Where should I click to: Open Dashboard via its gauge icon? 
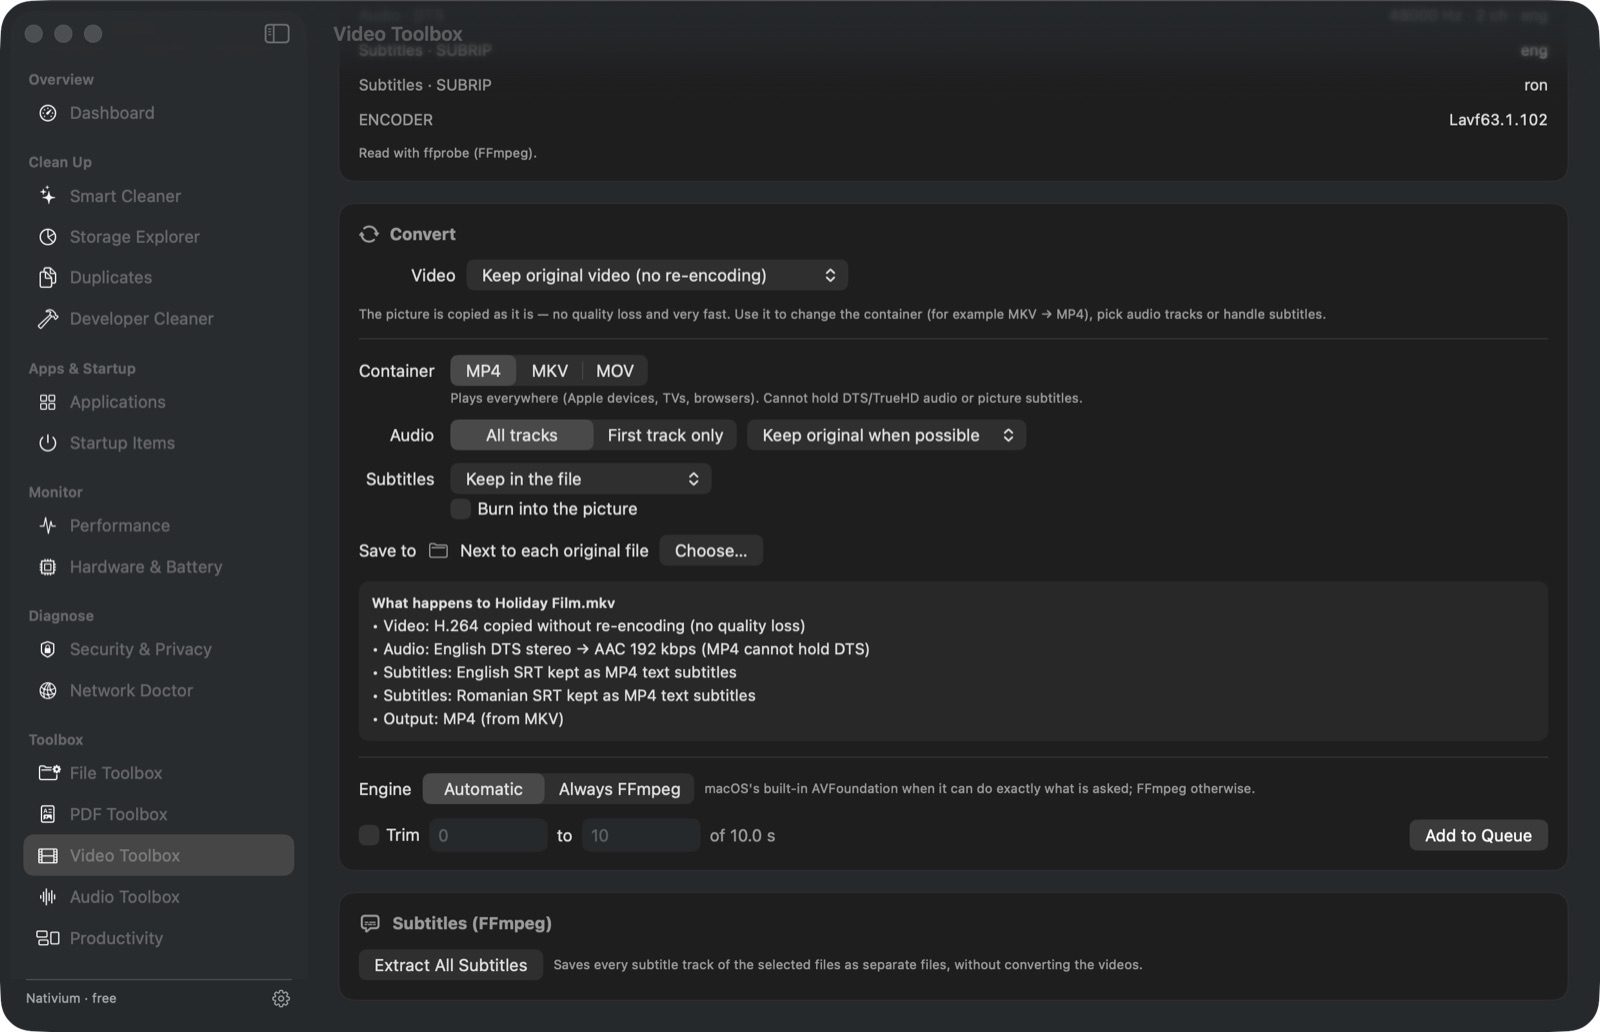coord(48,113)
